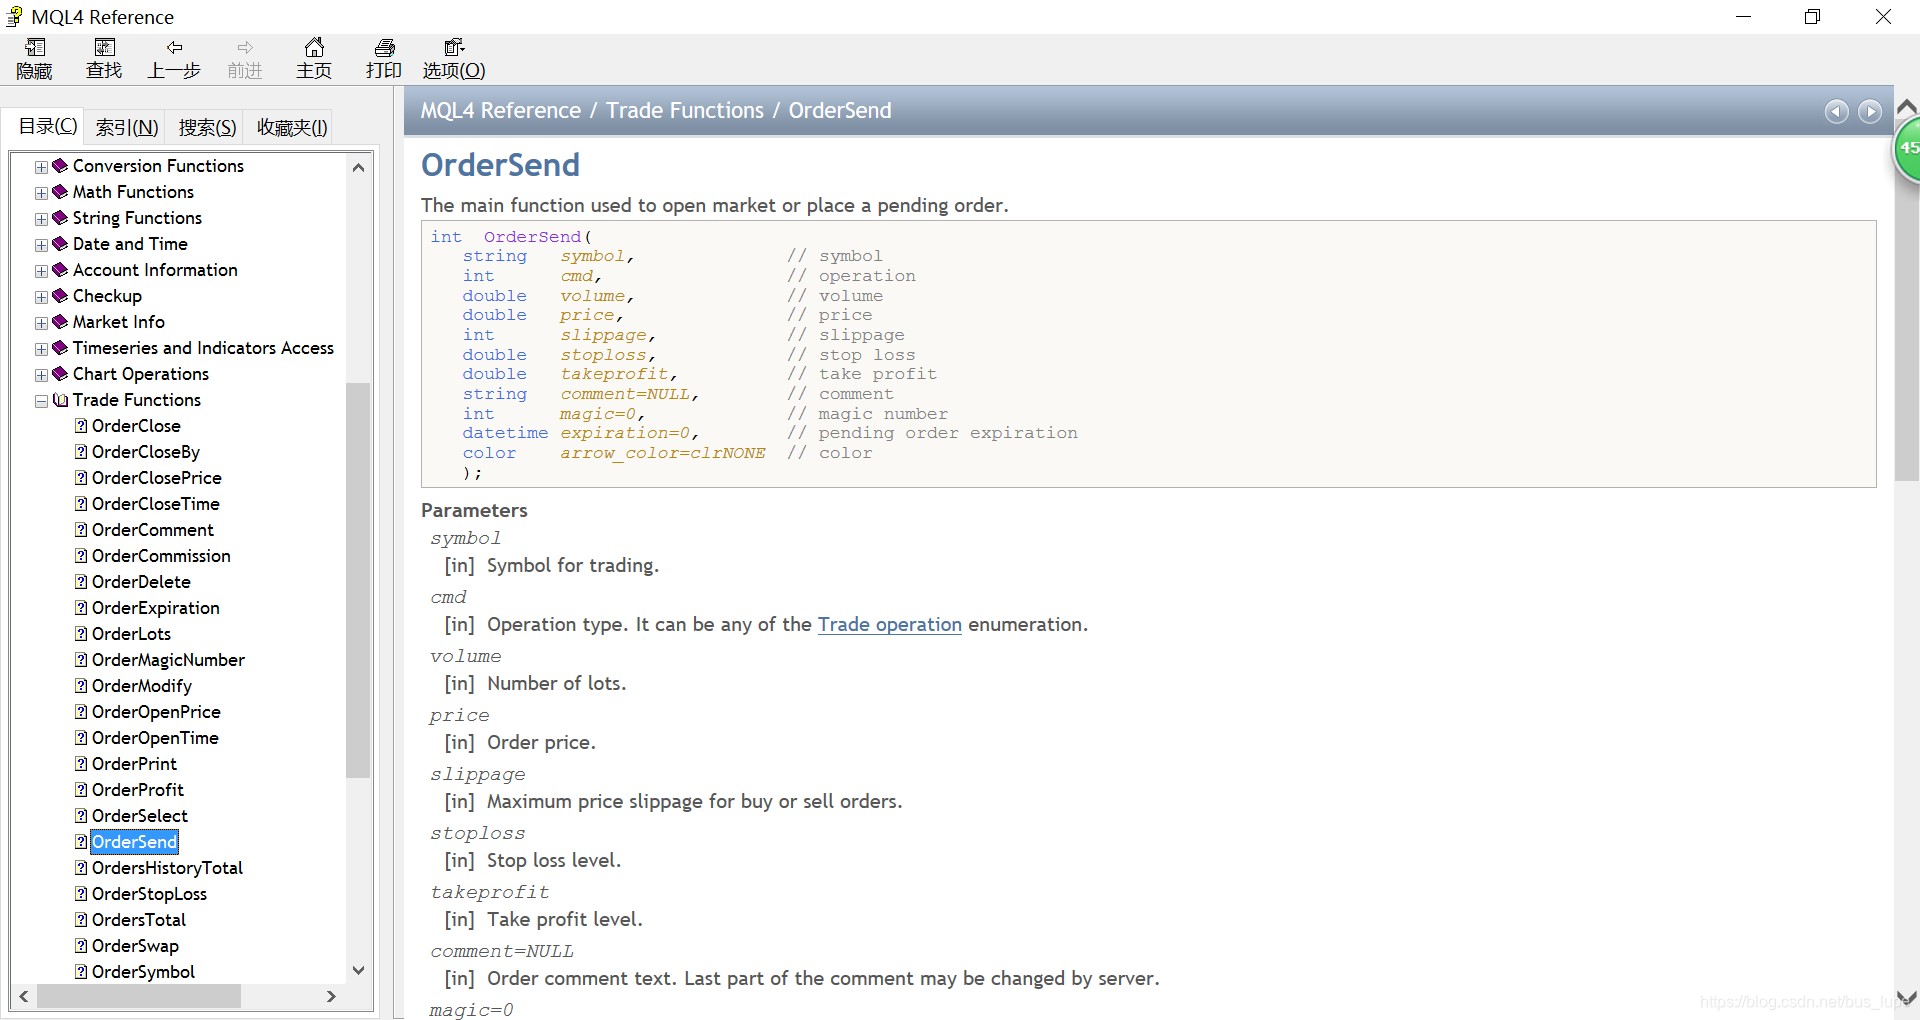Screen dimensions: 1920x1020
Task: Click the OrderSelect topic page icon
Action: click(x=81, y=816)
